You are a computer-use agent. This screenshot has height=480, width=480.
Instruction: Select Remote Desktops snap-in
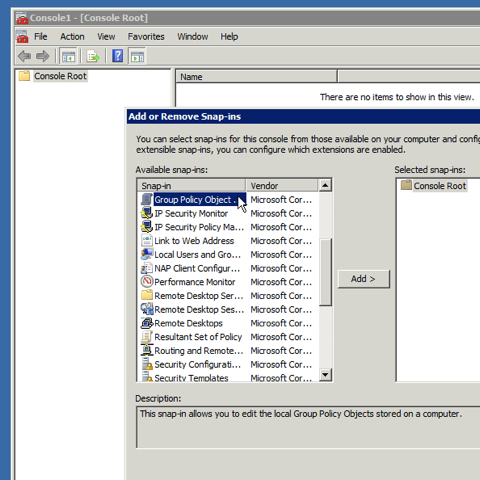click(188, 323)
